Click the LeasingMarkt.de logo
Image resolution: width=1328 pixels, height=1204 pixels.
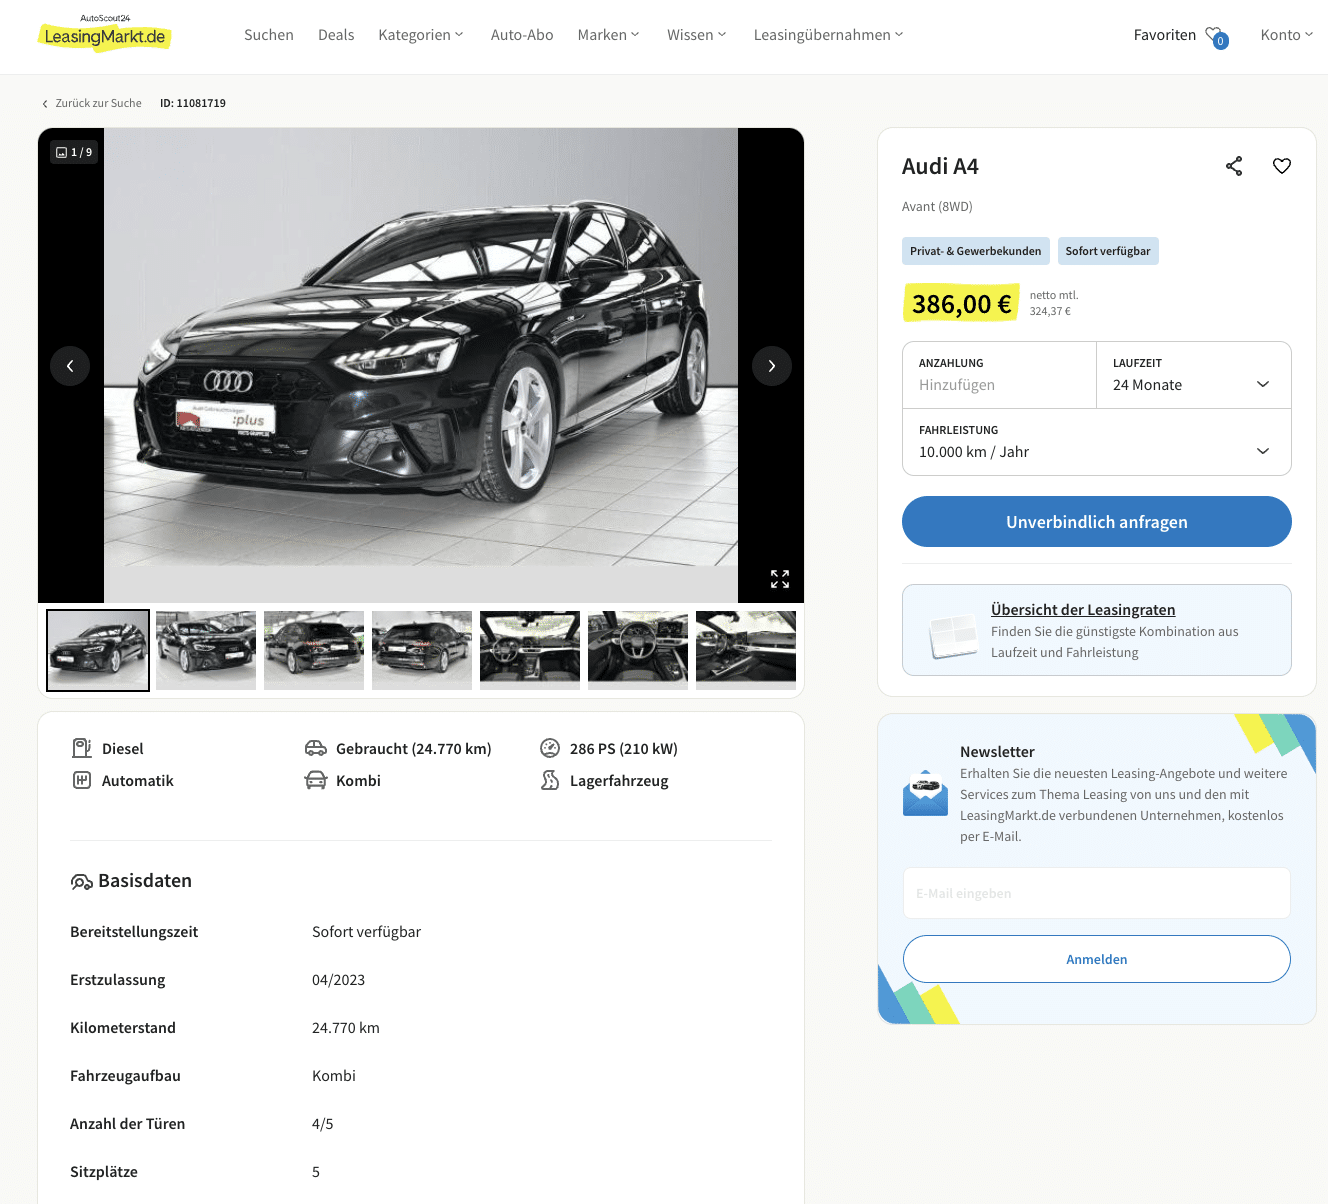click(105, 33)
